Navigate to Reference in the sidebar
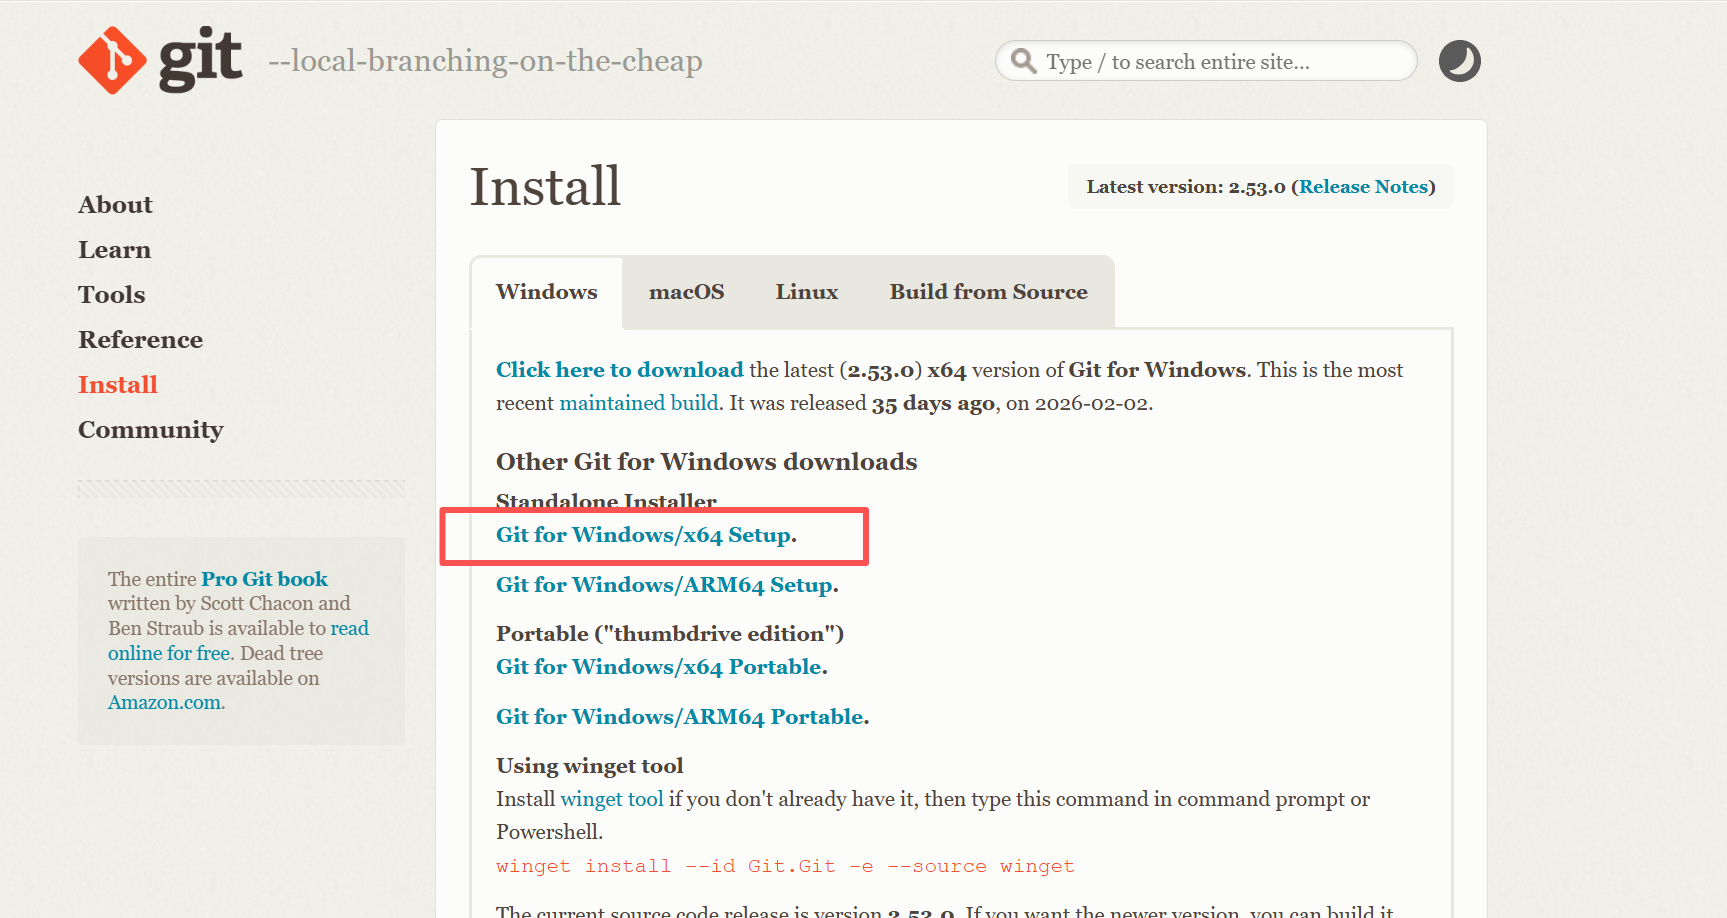This screenshot has width=1727, height=918. (140, 340)
